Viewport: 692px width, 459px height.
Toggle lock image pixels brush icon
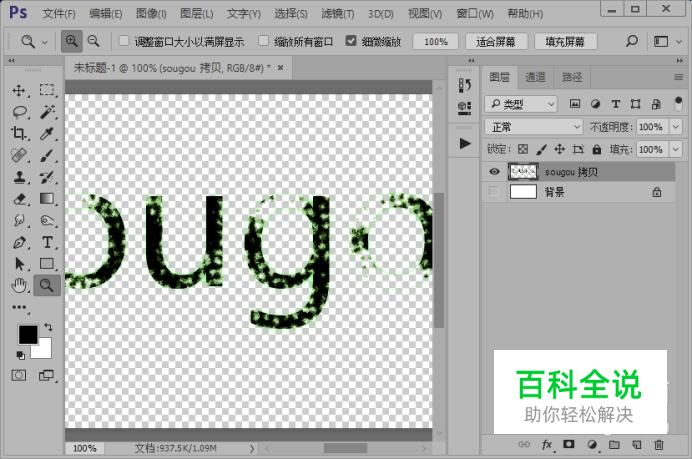coord(541,150)
